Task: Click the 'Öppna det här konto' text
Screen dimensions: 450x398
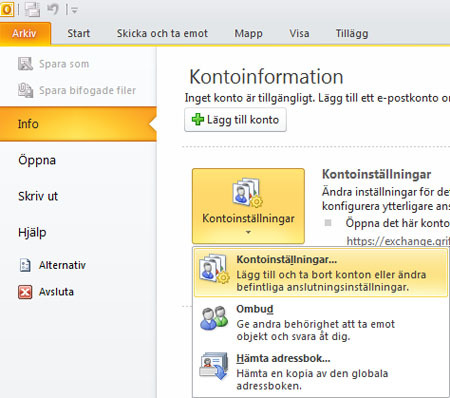Action: (x=398, y=223)
